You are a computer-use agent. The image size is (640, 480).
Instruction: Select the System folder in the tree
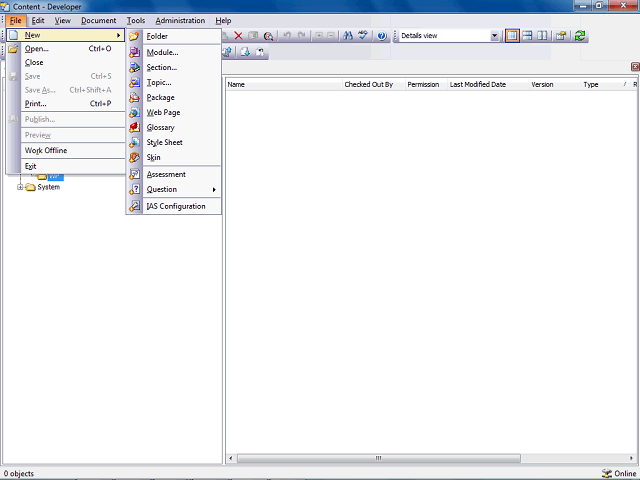[49, 187]
